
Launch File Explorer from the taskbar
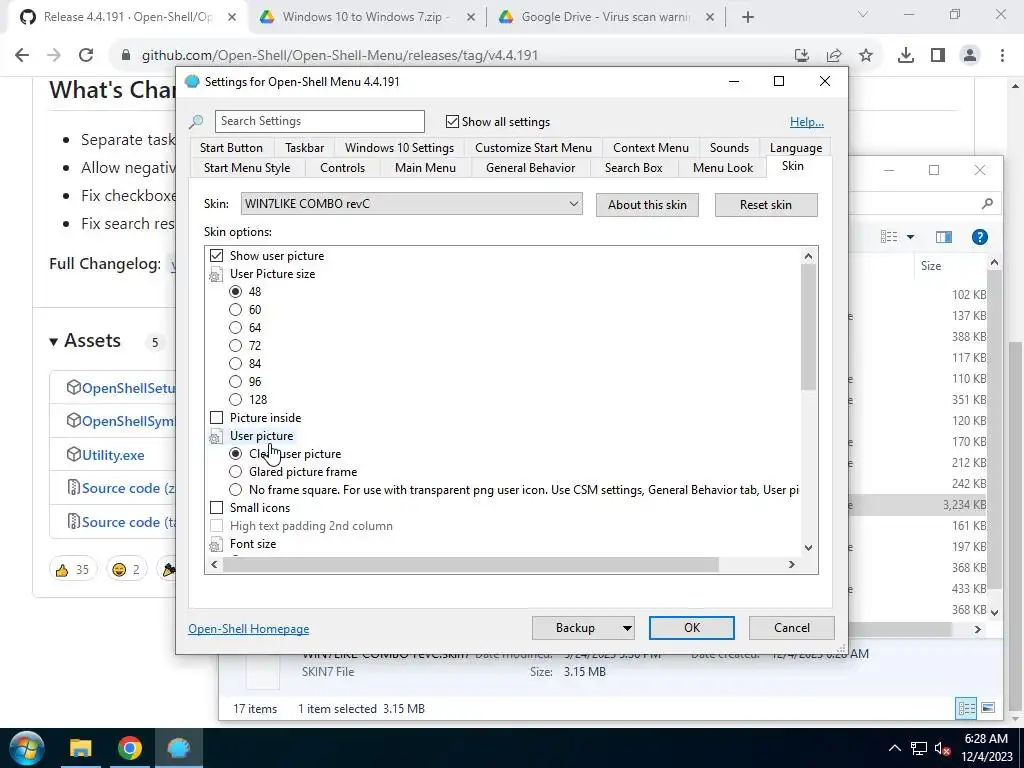pos(81,748)
